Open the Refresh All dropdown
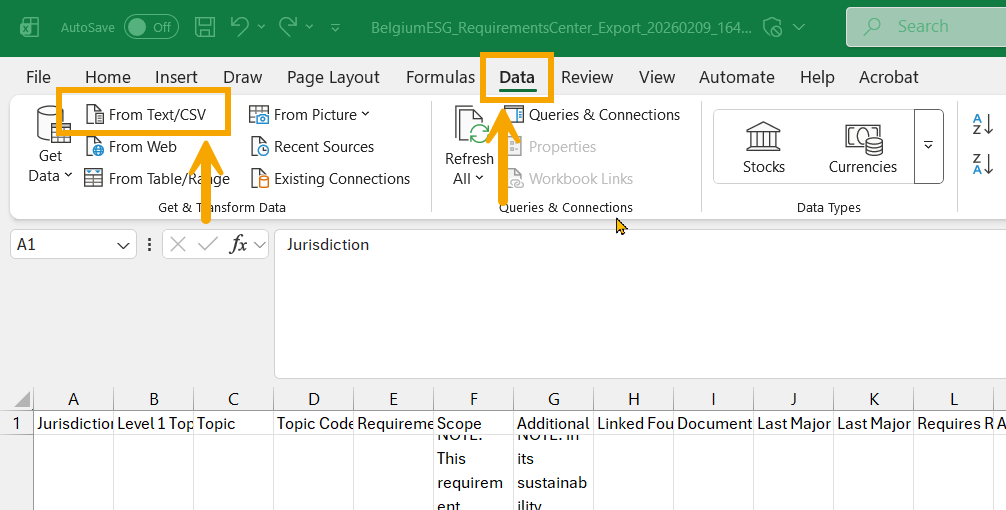The width and height of the screenshot is (1006, 510). [469, 178]
